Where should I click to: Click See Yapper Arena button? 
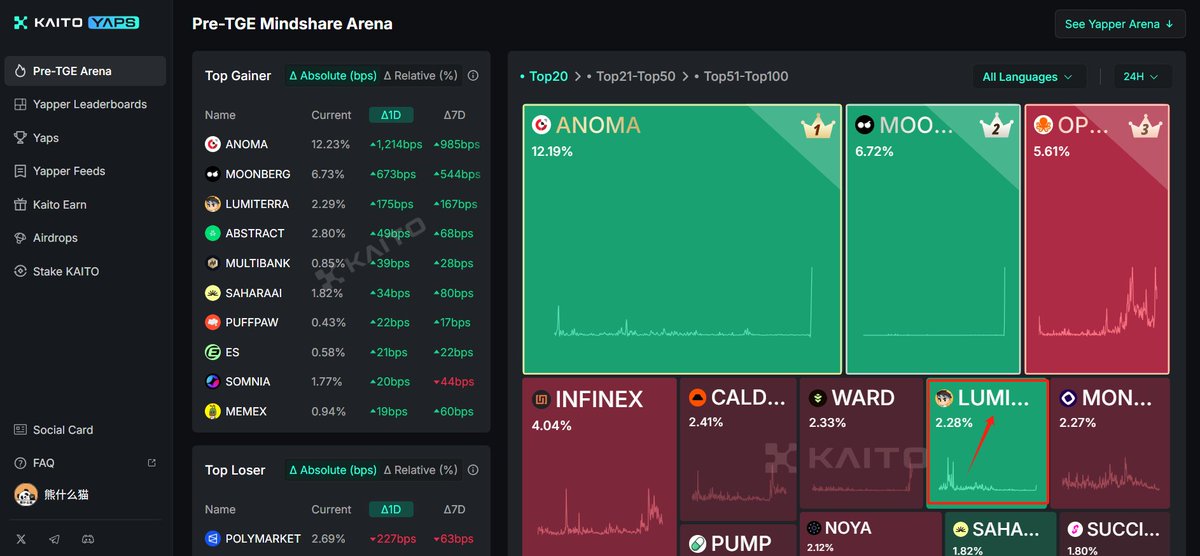coord(1120,24)
